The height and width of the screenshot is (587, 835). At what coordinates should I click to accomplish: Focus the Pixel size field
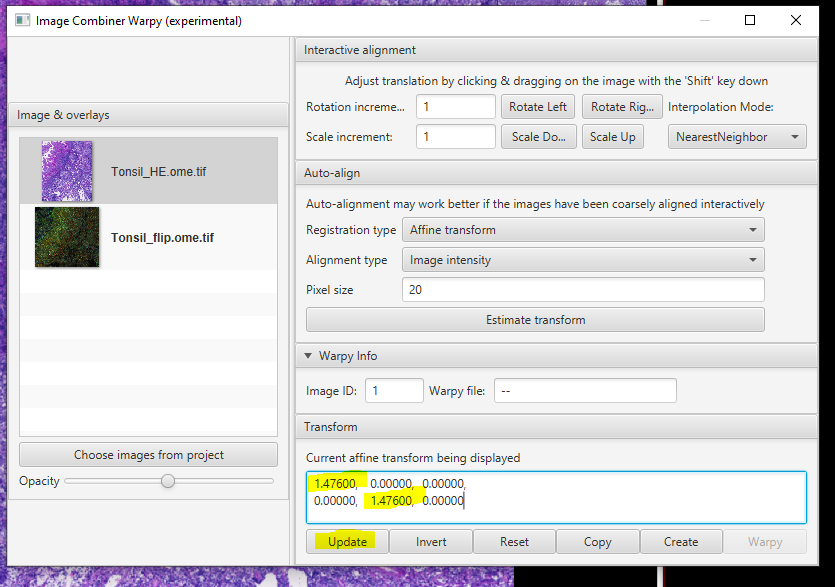pos(583,290)
